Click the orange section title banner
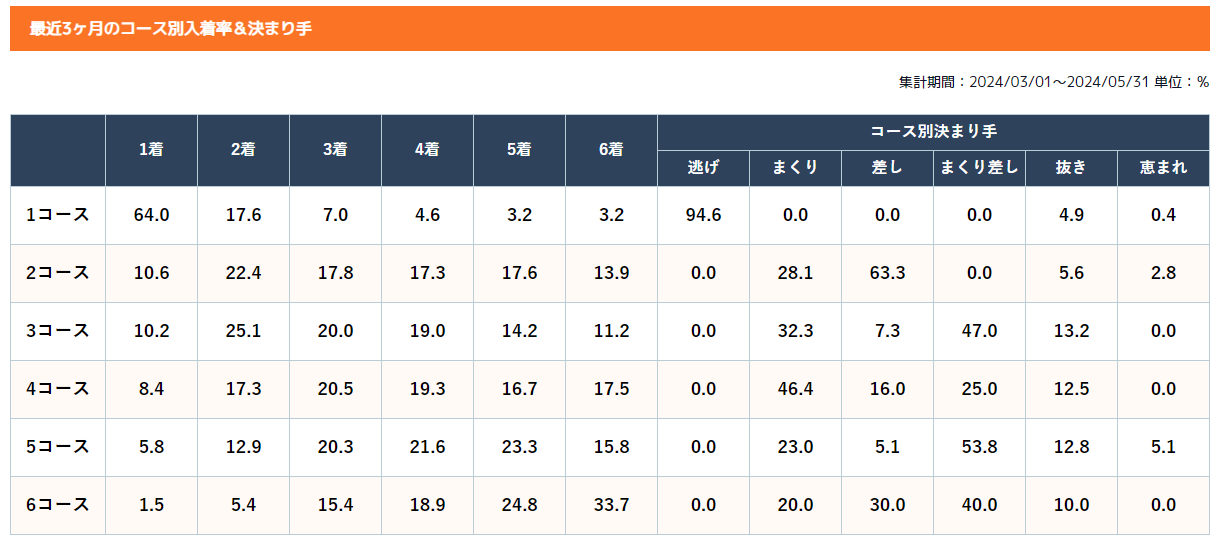The width and height of the screenshot is (1228, 554). (609, 29)
